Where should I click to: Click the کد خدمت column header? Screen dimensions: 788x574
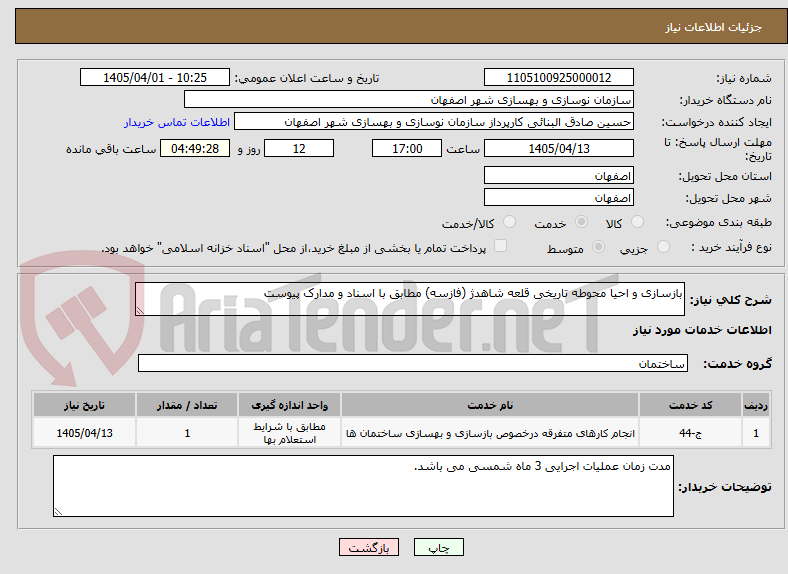(x=691, y=405)
